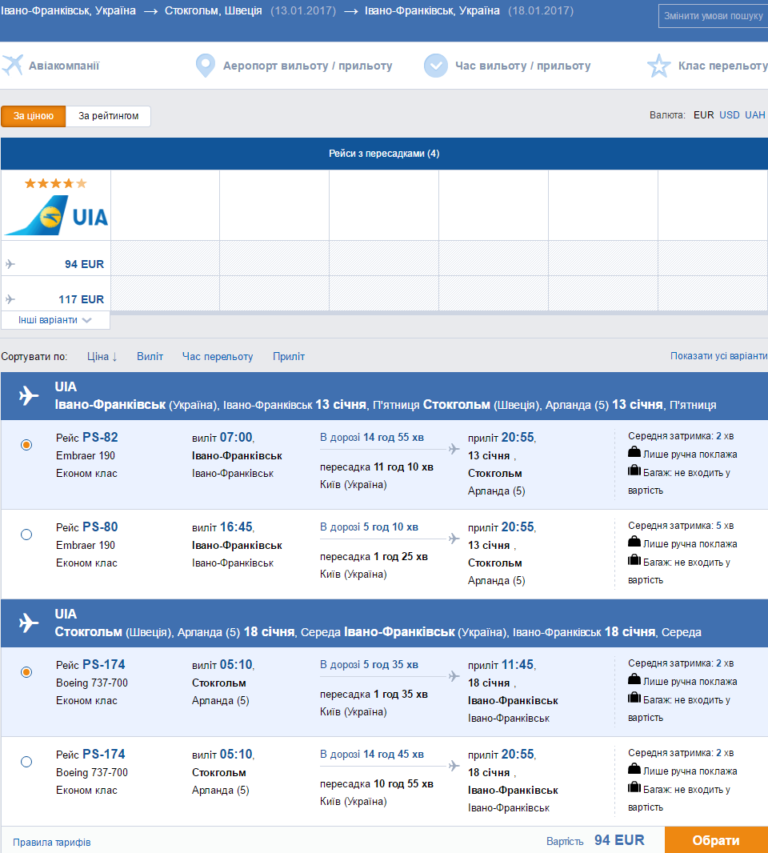Click the UIA airline logo
Image resolution: width=768 pixels, height=853 pixels.
[x=57, y=215]
